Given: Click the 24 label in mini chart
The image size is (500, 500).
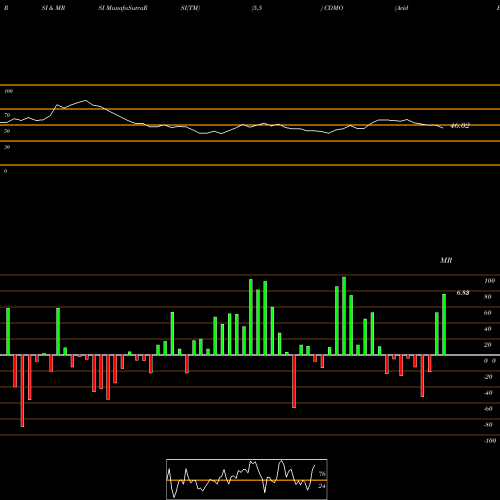Looking at the screenshot, I should tap(322, 486).
